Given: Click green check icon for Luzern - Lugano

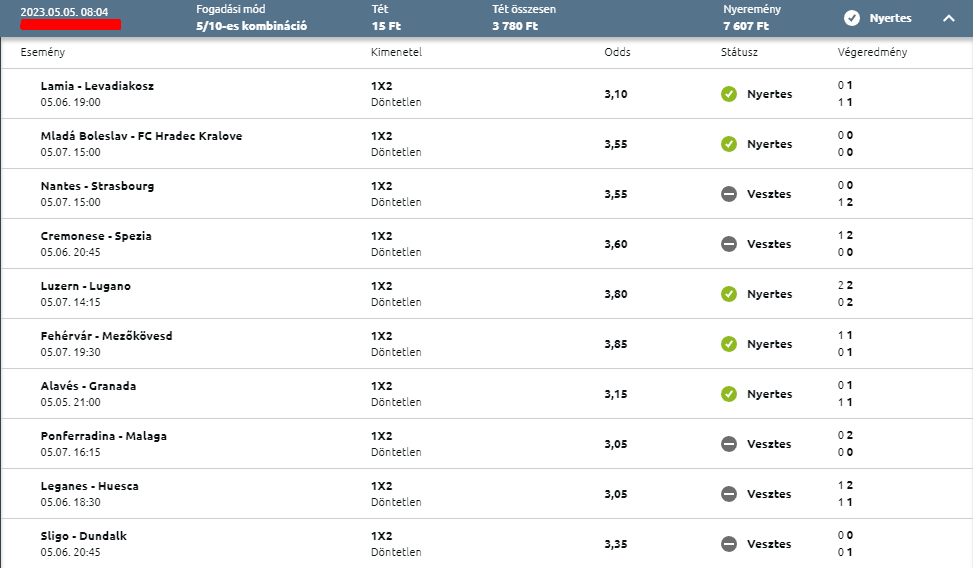Looking at the screenshot, I should tap(729, 294).
